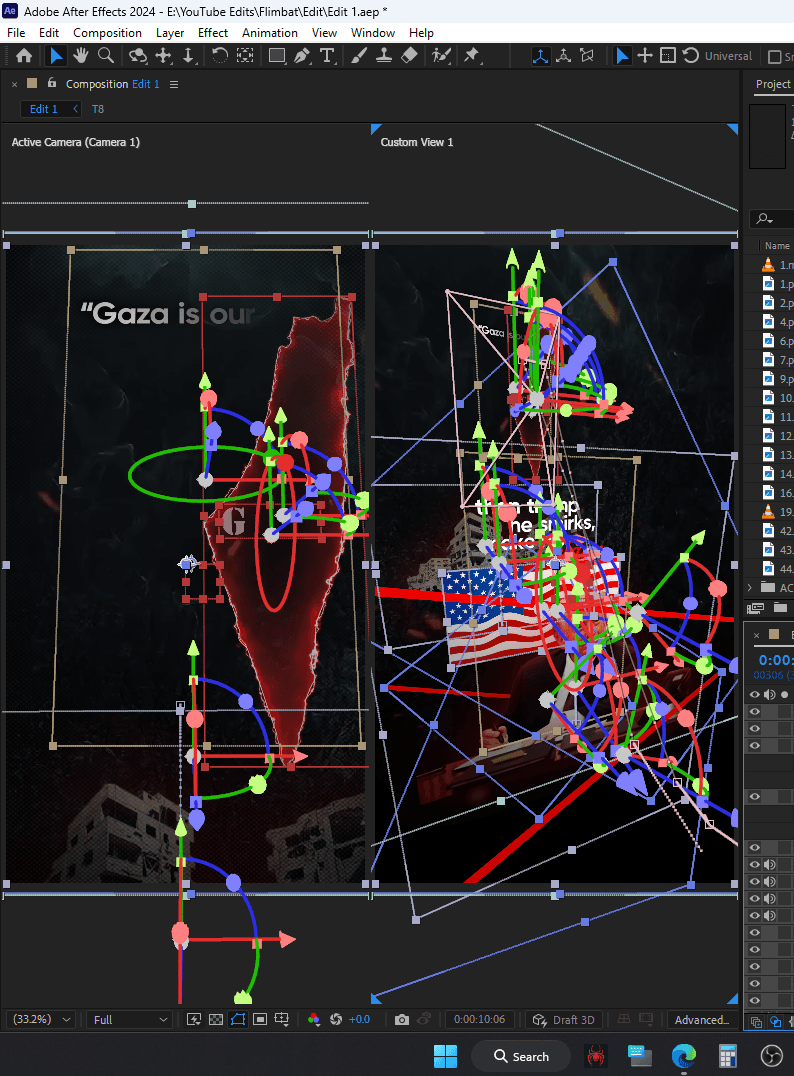Click the Home icon in the toolbar
794x1076 pixels.
pos(24,56)
